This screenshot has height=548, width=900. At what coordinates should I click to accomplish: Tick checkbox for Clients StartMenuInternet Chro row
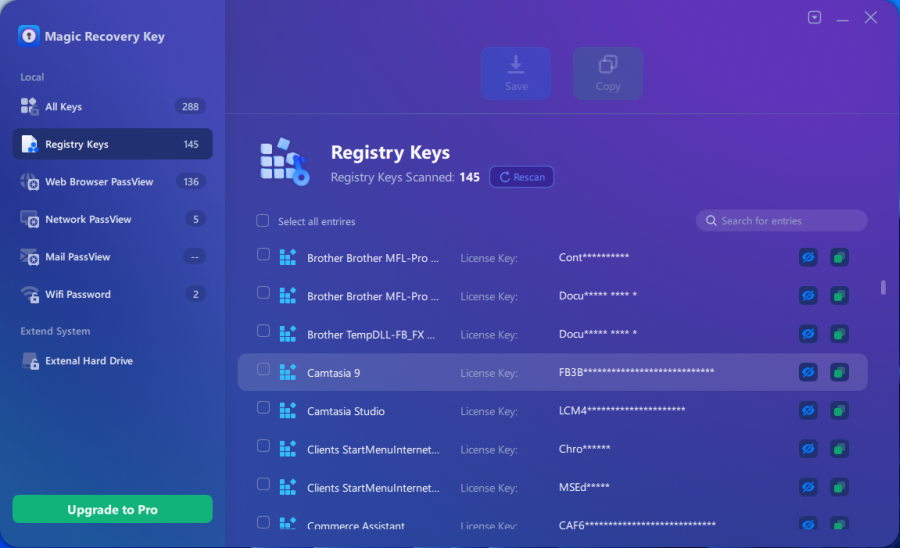263,446
